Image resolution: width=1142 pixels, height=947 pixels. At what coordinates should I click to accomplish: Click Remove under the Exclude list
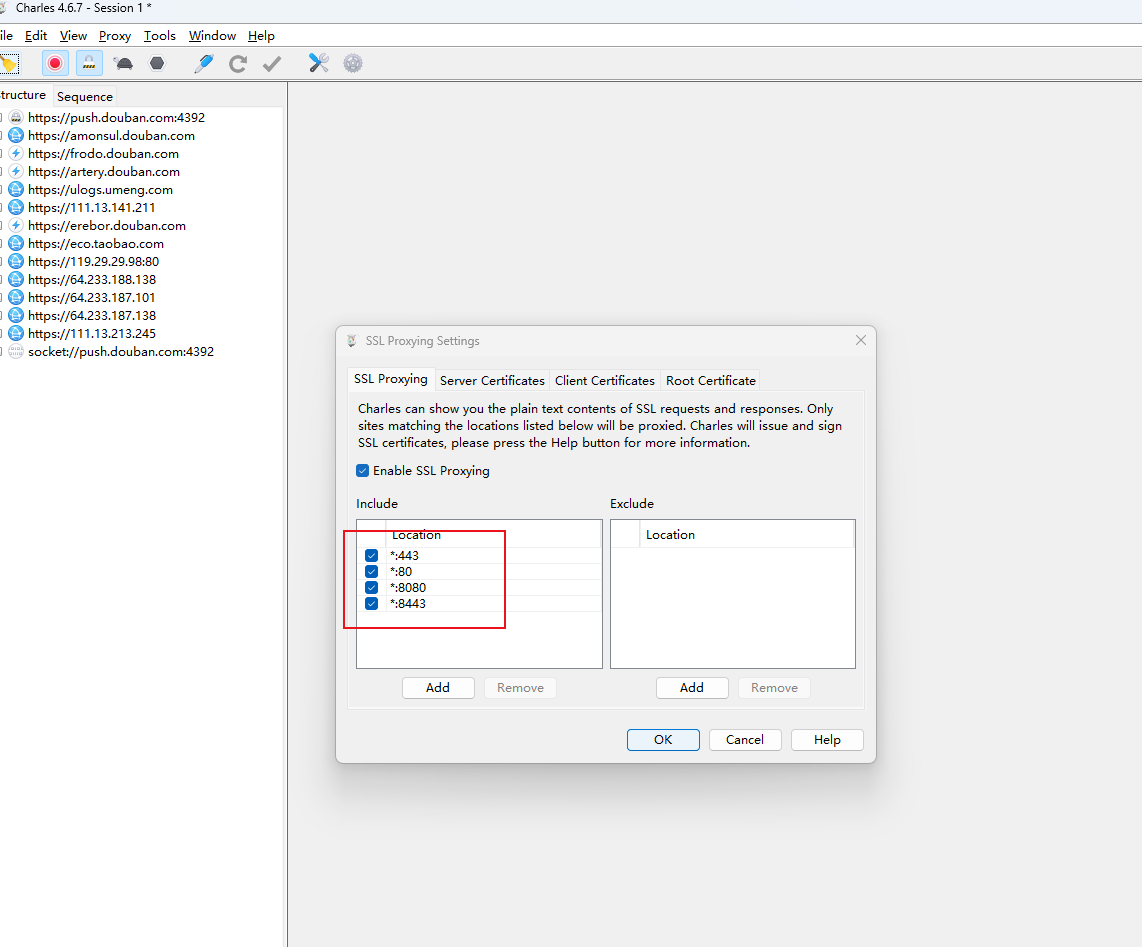coord(774,688)
